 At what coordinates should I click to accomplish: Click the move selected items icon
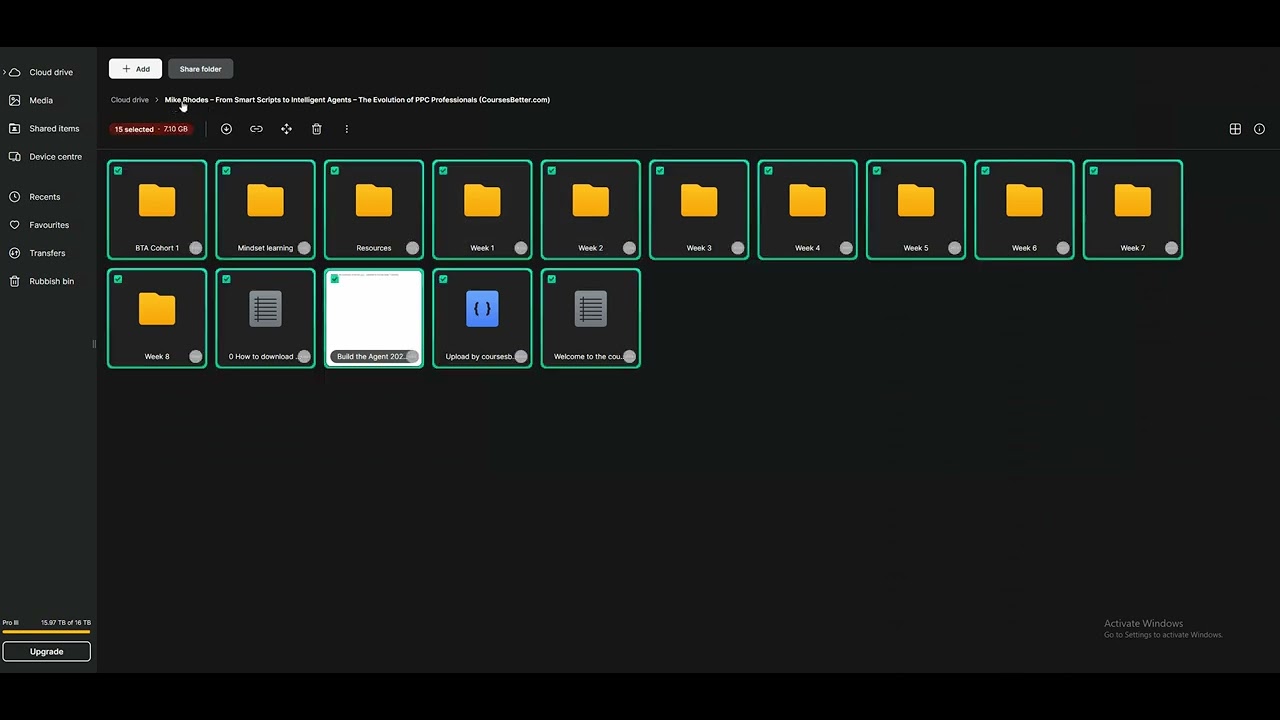[x=286, y=129]
